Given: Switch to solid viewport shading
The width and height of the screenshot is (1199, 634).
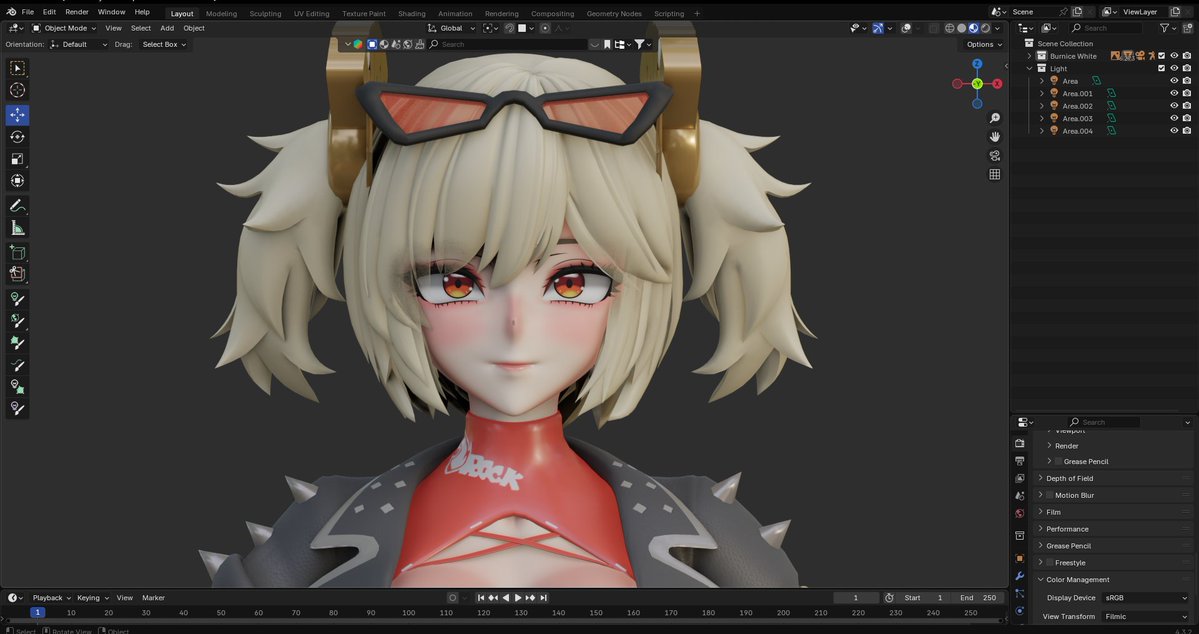Looking at the screenshot, I should click(x=962, y=28).
